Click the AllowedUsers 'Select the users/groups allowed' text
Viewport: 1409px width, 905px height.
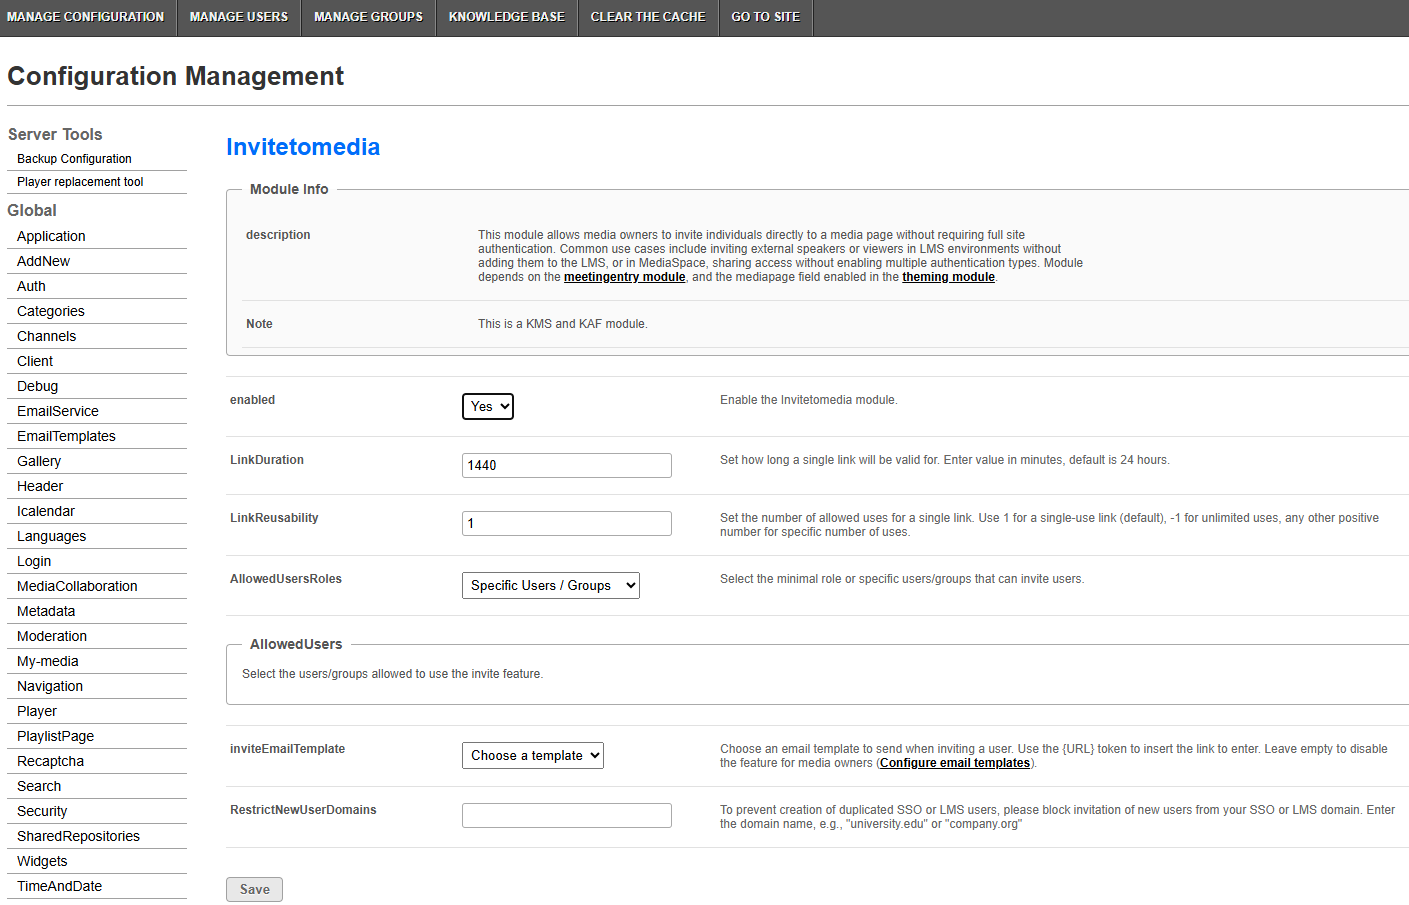pyautogui.click(x=392, y=674)
